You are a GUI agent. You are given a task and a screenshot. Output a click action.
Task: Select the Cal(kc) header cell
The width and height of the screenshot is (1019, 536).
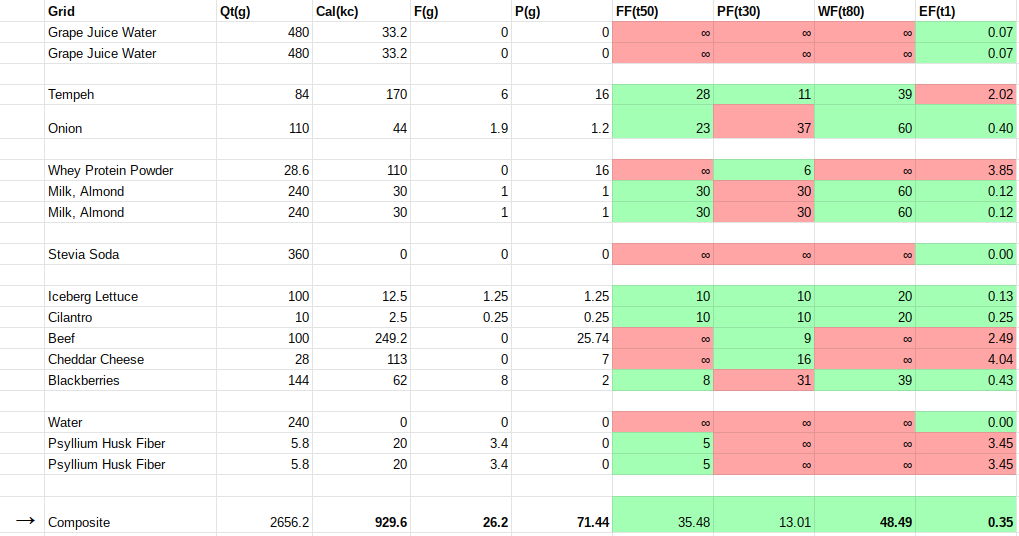[x=337, y=11]
